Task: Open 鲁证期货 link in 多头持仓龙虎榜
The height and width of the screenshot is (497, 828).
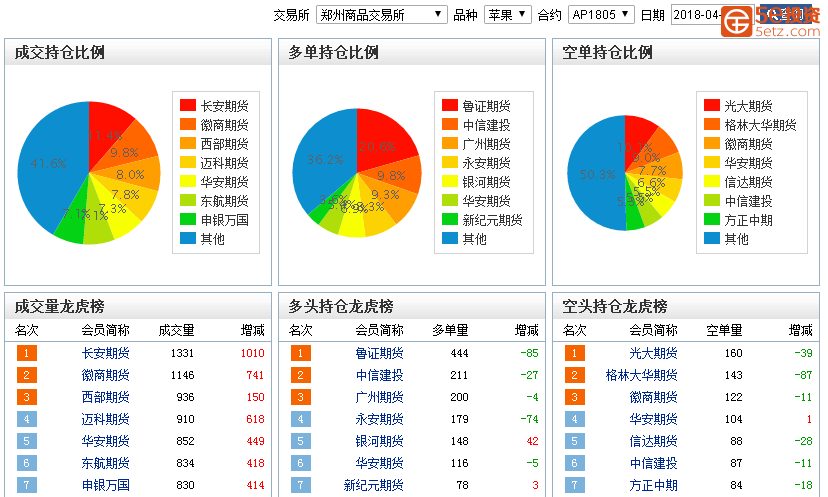Action: click(x=379, y=353)
